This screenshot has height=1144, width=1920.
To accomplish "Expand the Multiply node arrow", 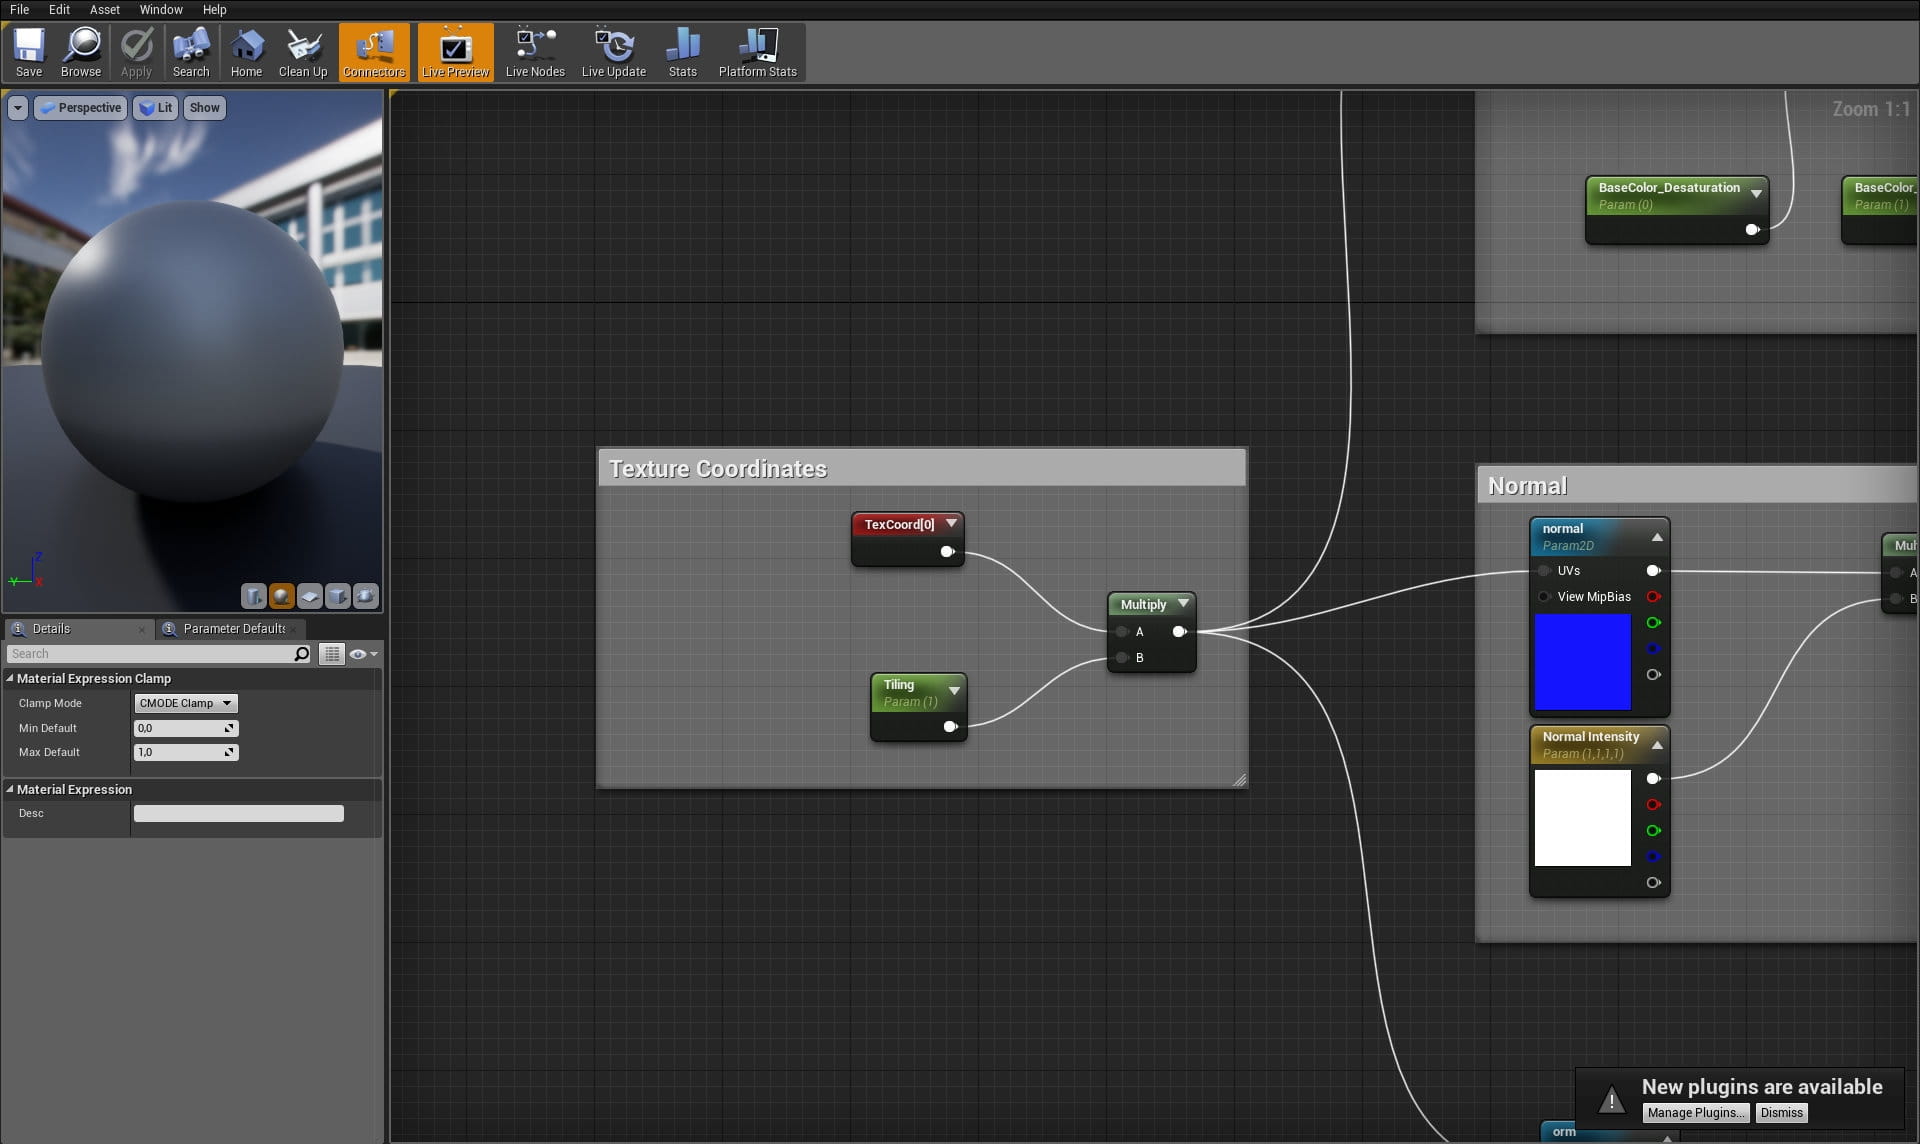I will (1183, 603).
